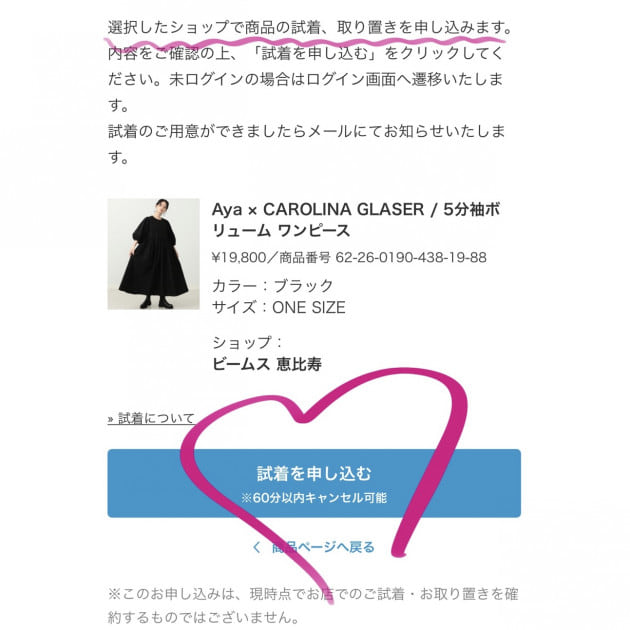The height and width of the screenshot is (630, 630).
Task: Click the サイズ:ONE SIZE line
Action: (278, 307)
